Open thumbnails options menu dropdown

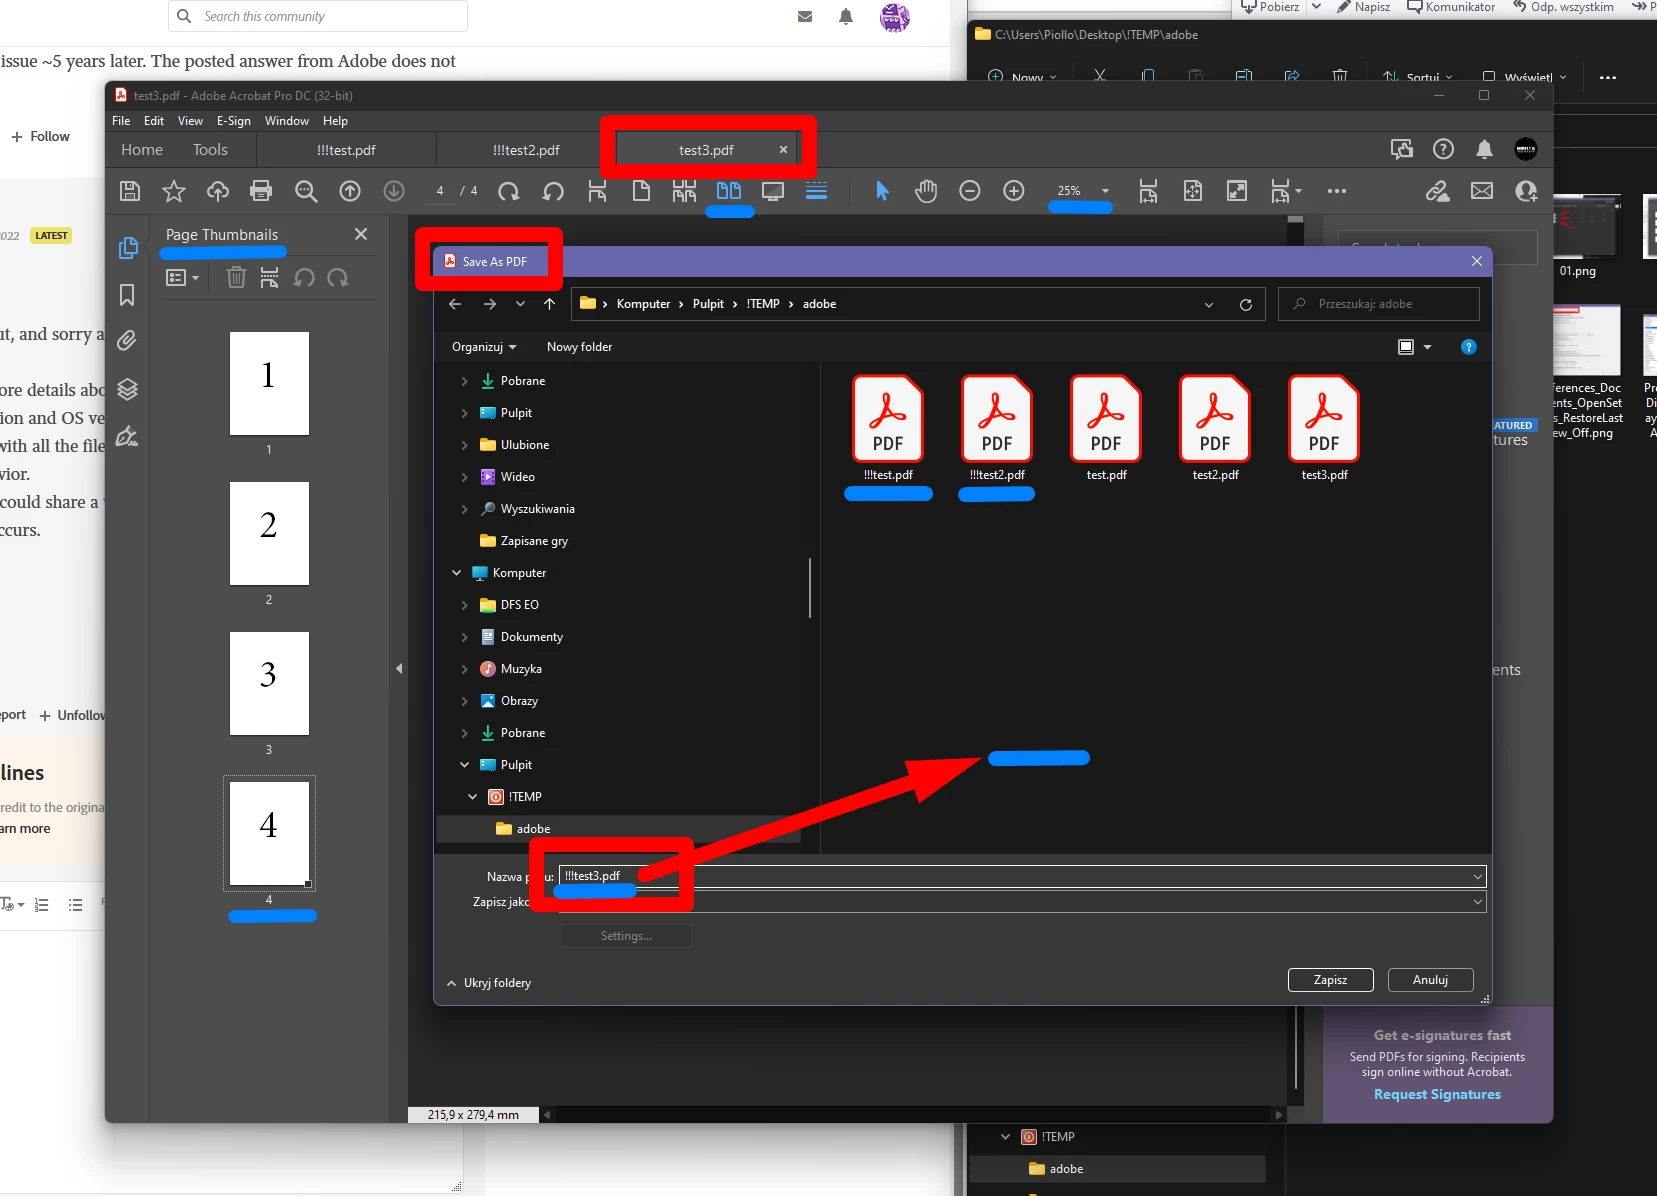click(x=182, y=277)
